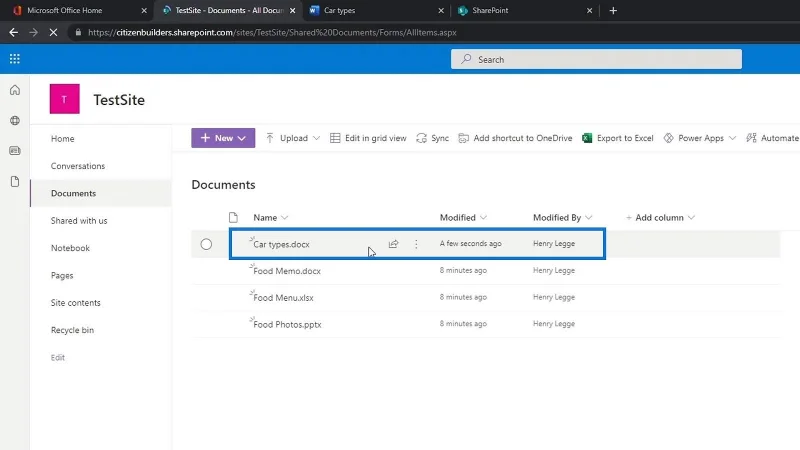Open the Food Menu.xlsx file
The height and width of the screenshot is (450, 800).
283,297
